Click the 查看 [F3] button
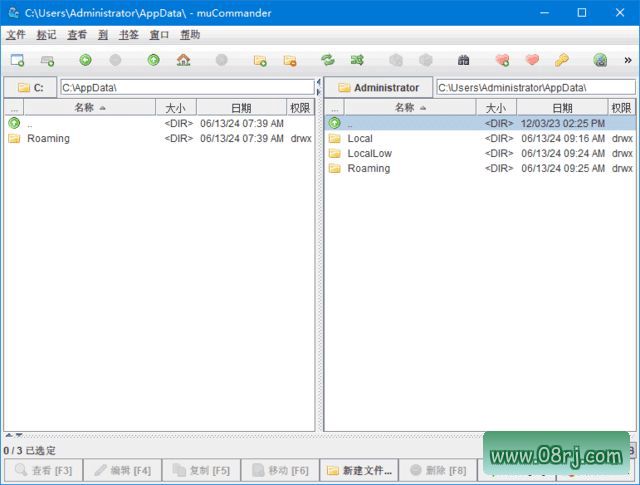The width and height of the screenshot is (640, 485). [x=43, y=470]
